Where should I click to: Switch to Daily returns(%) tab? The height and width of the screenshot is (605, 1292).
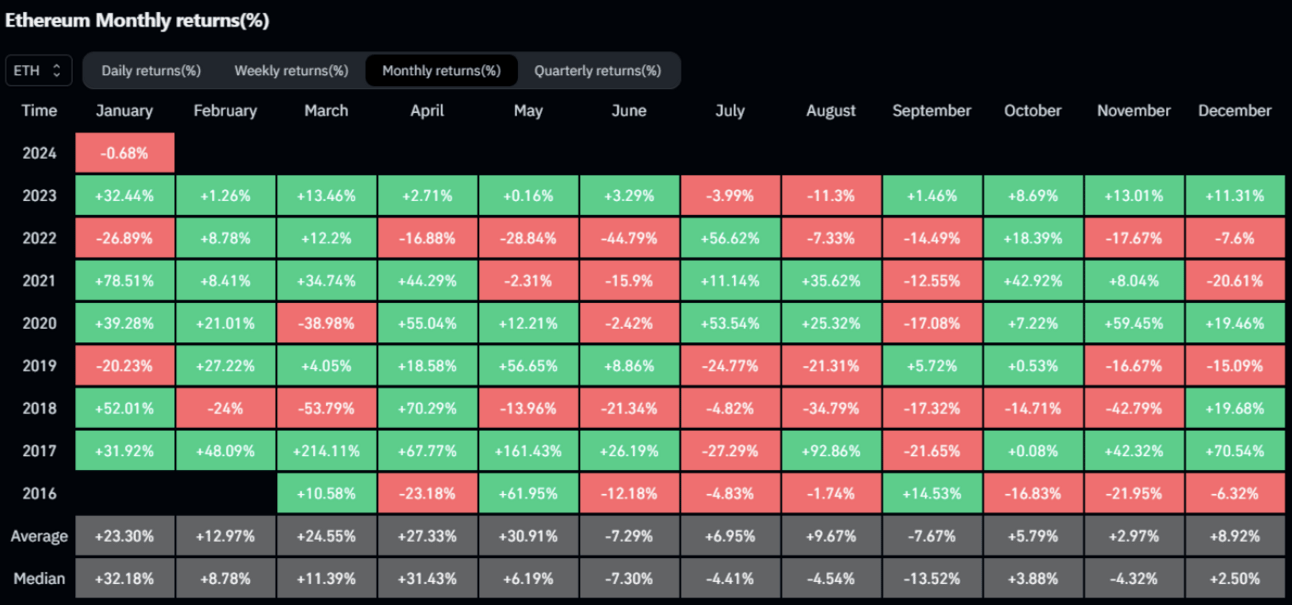[x=151, y=71]
